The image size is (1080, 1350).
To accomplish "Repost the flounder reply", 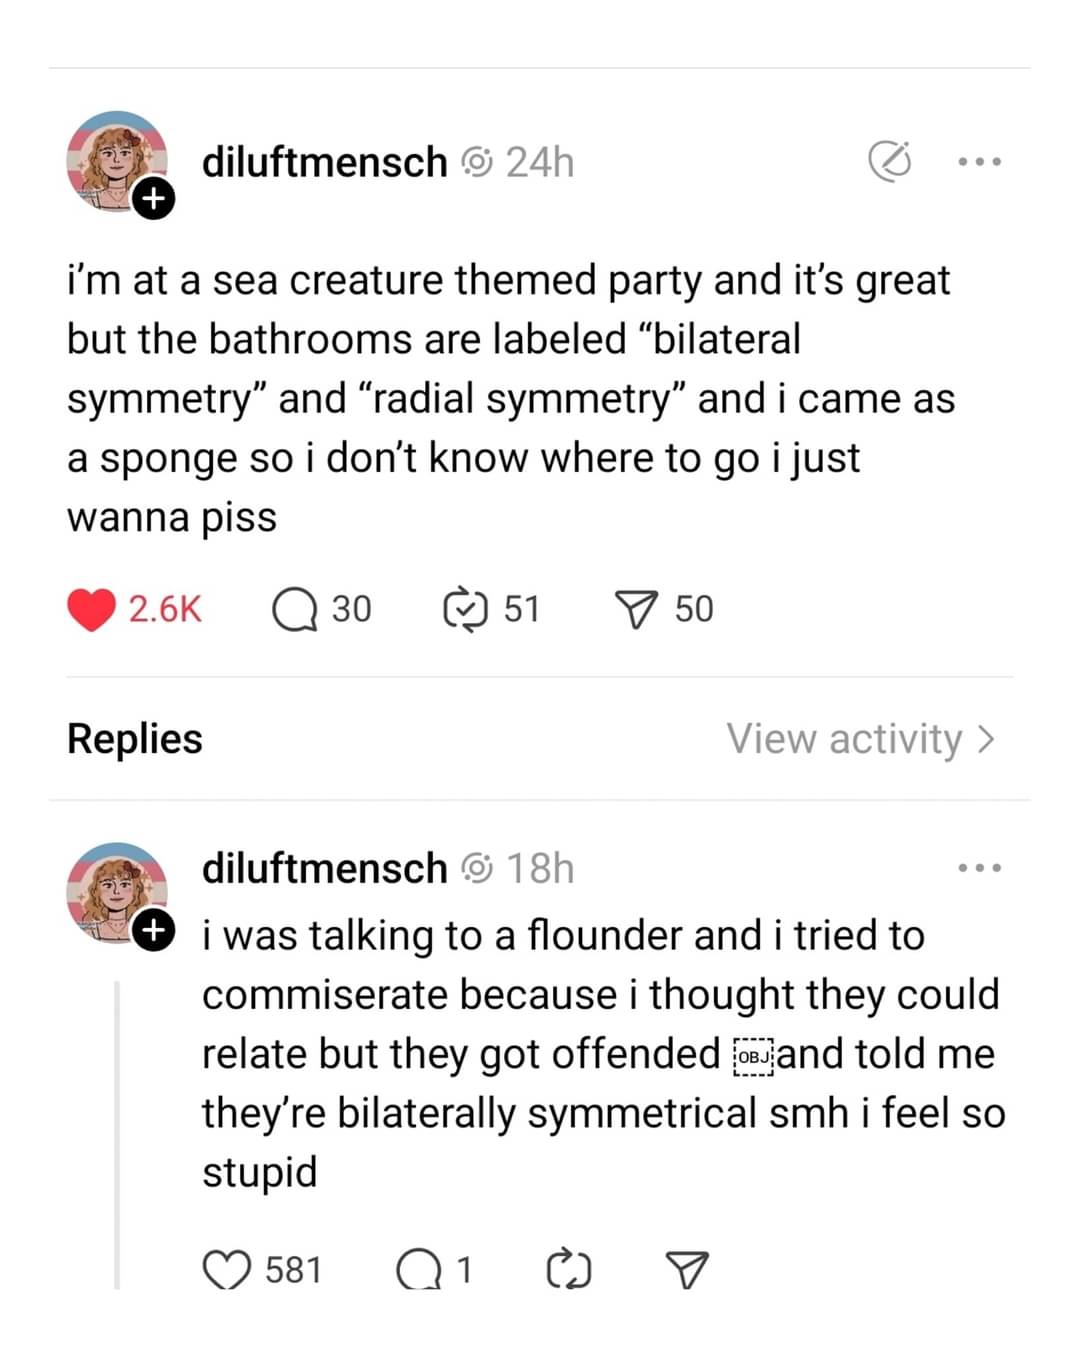I will (x=569, y=1270).
